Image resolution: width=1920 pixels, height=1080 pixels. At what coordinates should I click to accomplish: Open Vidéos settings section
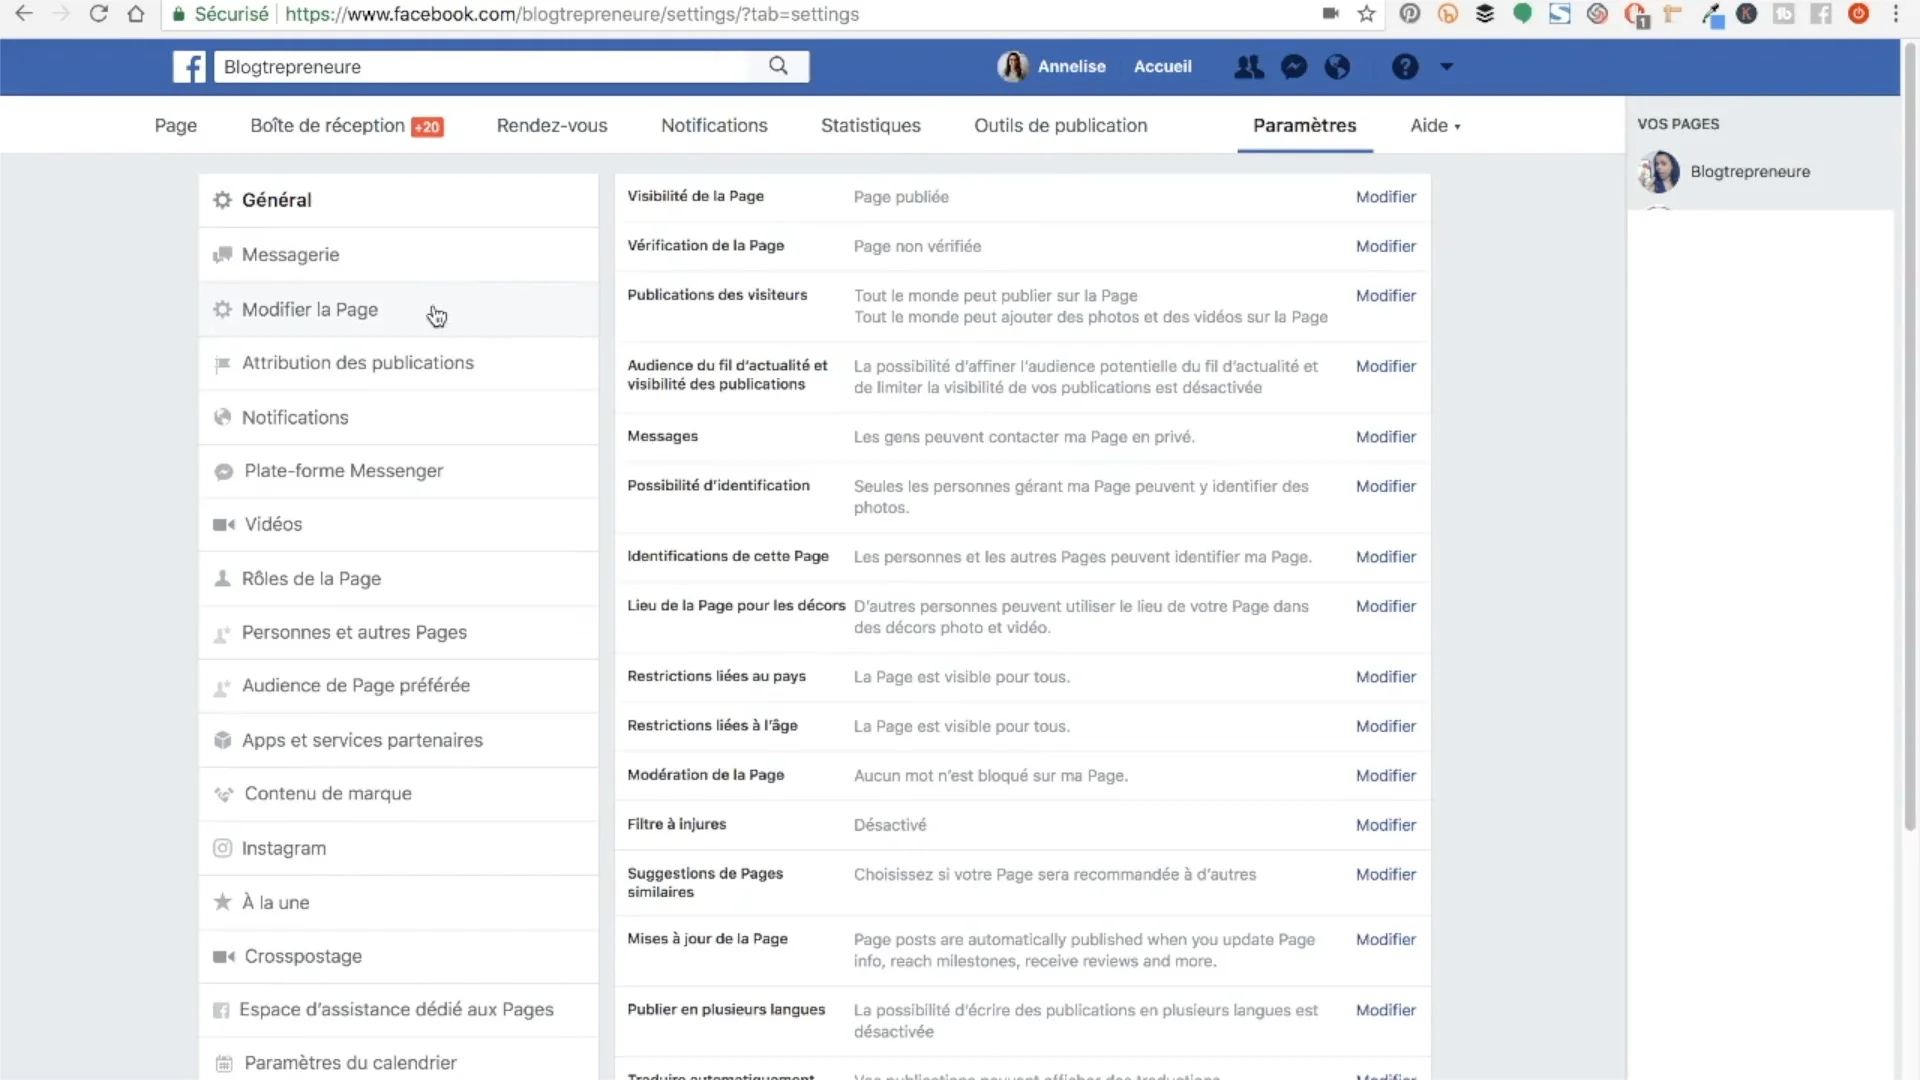(398, 524)
